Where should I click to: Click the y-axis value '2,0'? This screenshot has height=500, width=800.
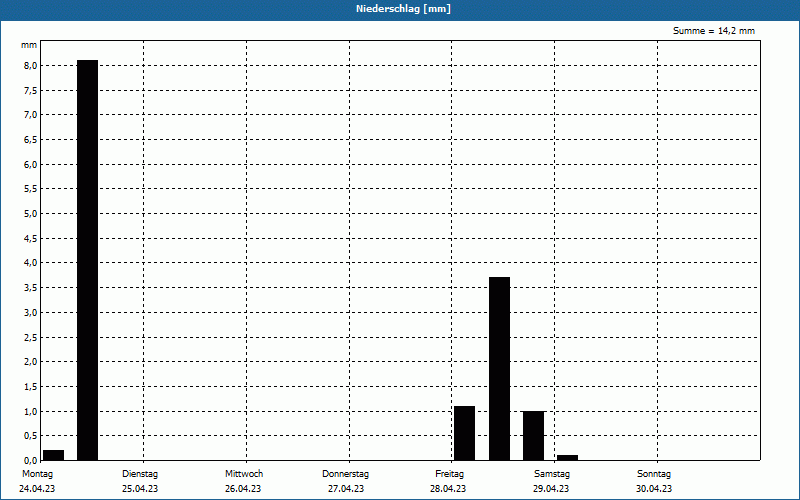tap(30, 362)
